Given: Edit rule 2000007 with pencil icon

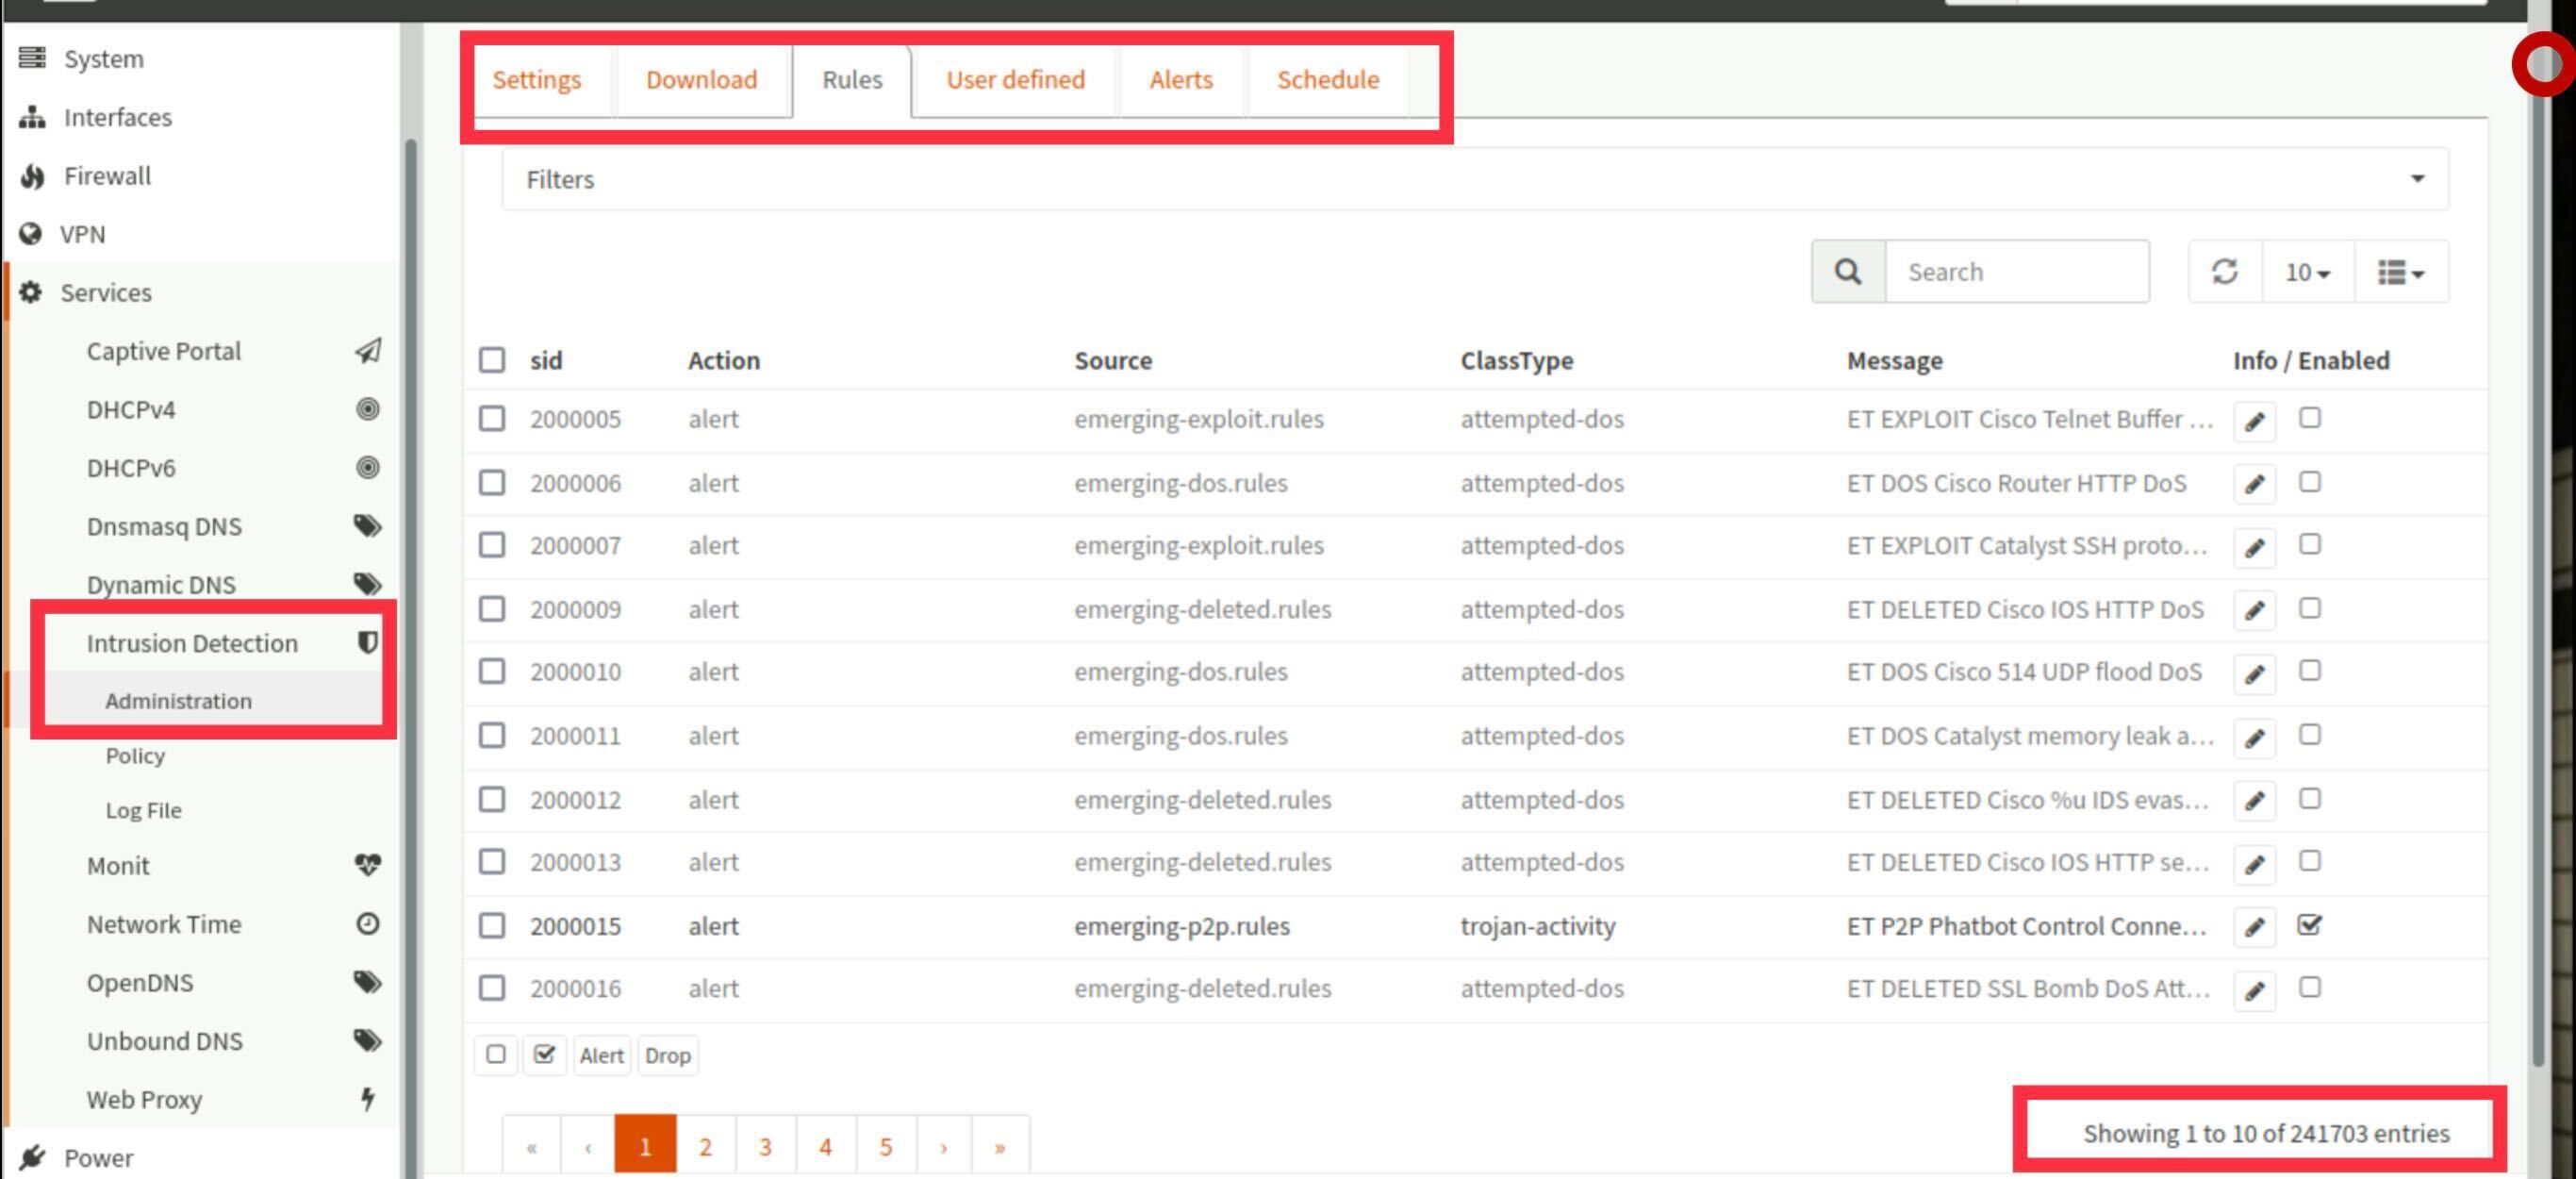Looking at the screenshot, I should [2254, 547].
